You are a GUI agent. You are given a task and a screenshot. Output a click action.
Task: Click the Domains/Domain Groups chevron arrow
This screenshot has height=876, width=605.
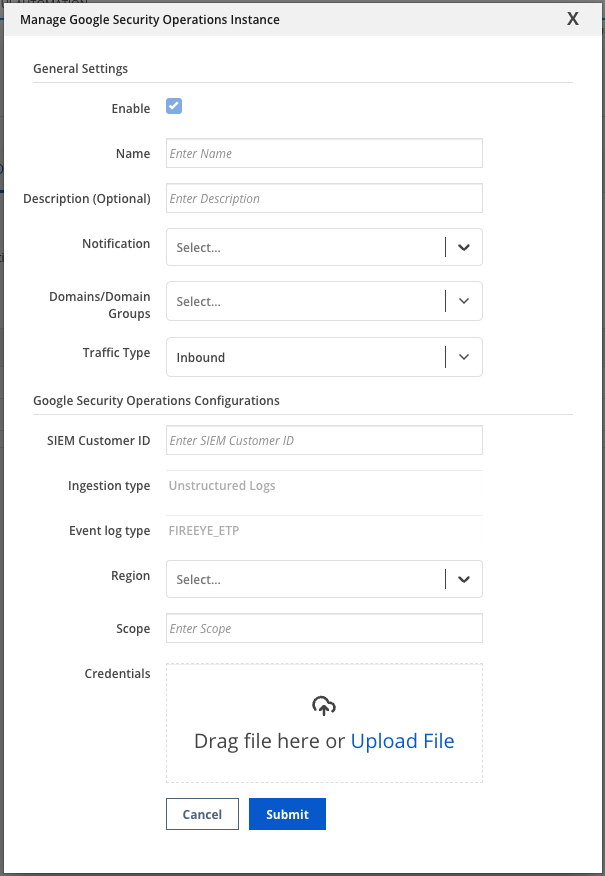(464, 301)
